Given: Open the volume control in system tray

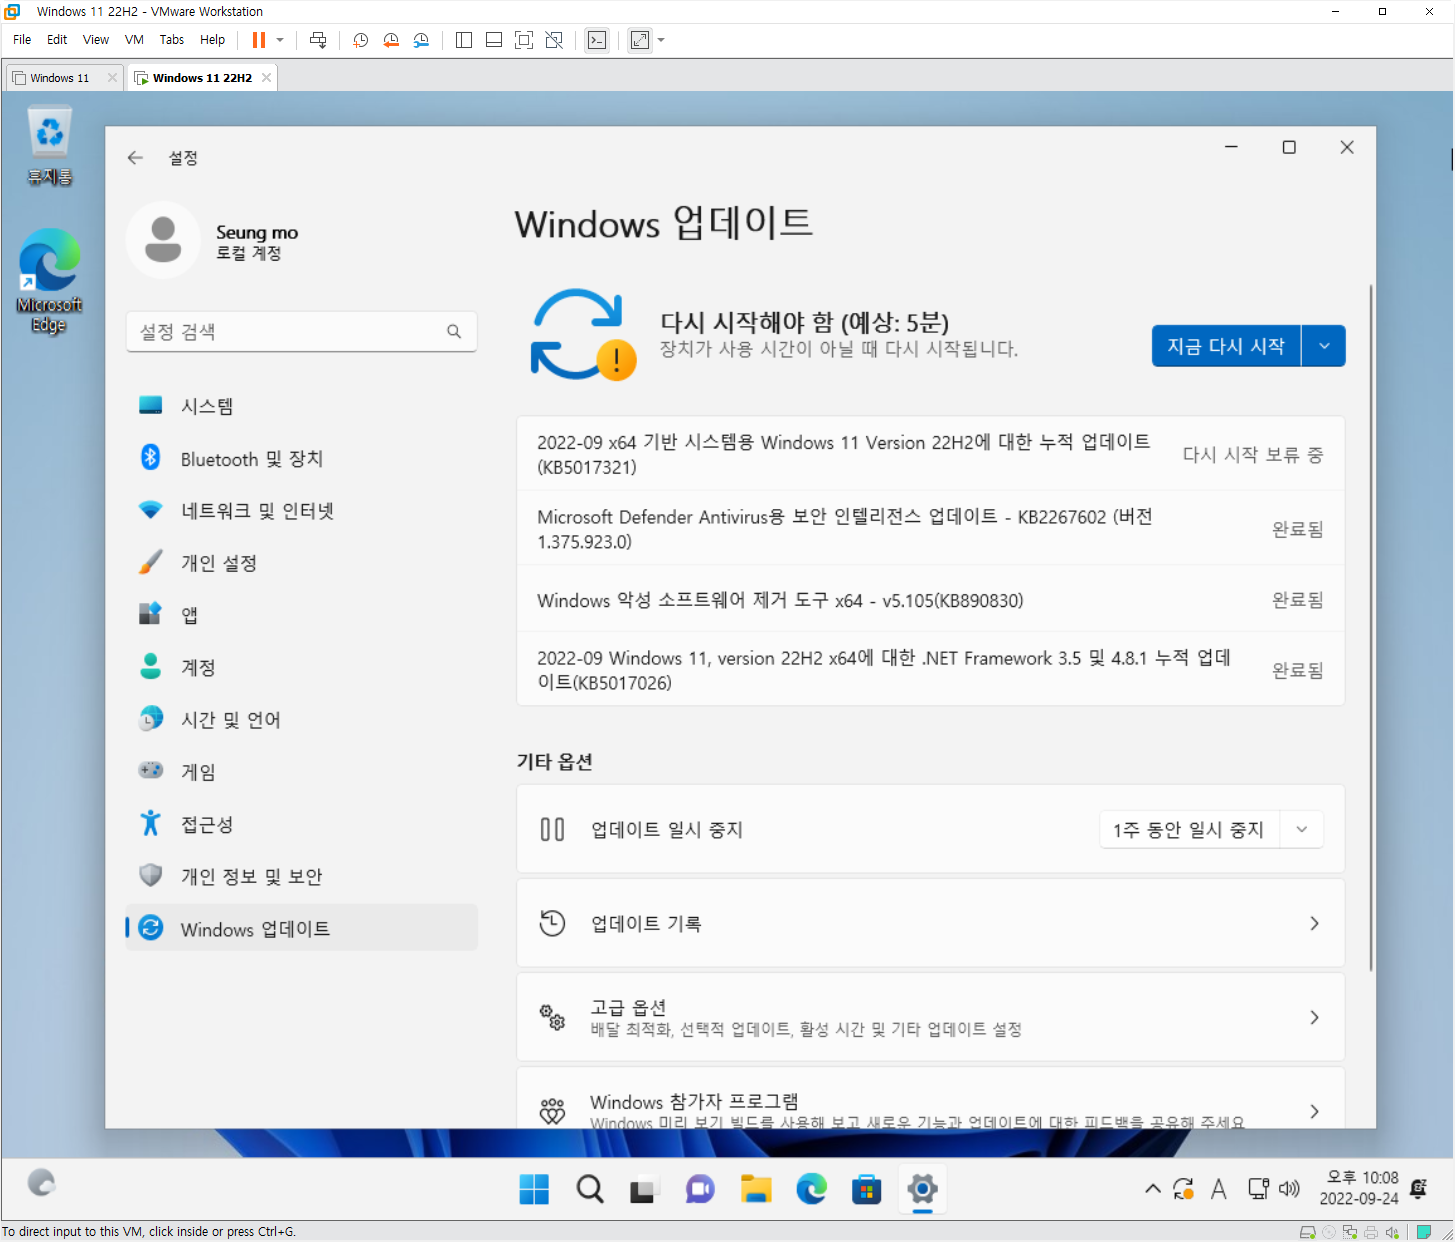Looking at the screenshot, I should click(1290, 1189).
